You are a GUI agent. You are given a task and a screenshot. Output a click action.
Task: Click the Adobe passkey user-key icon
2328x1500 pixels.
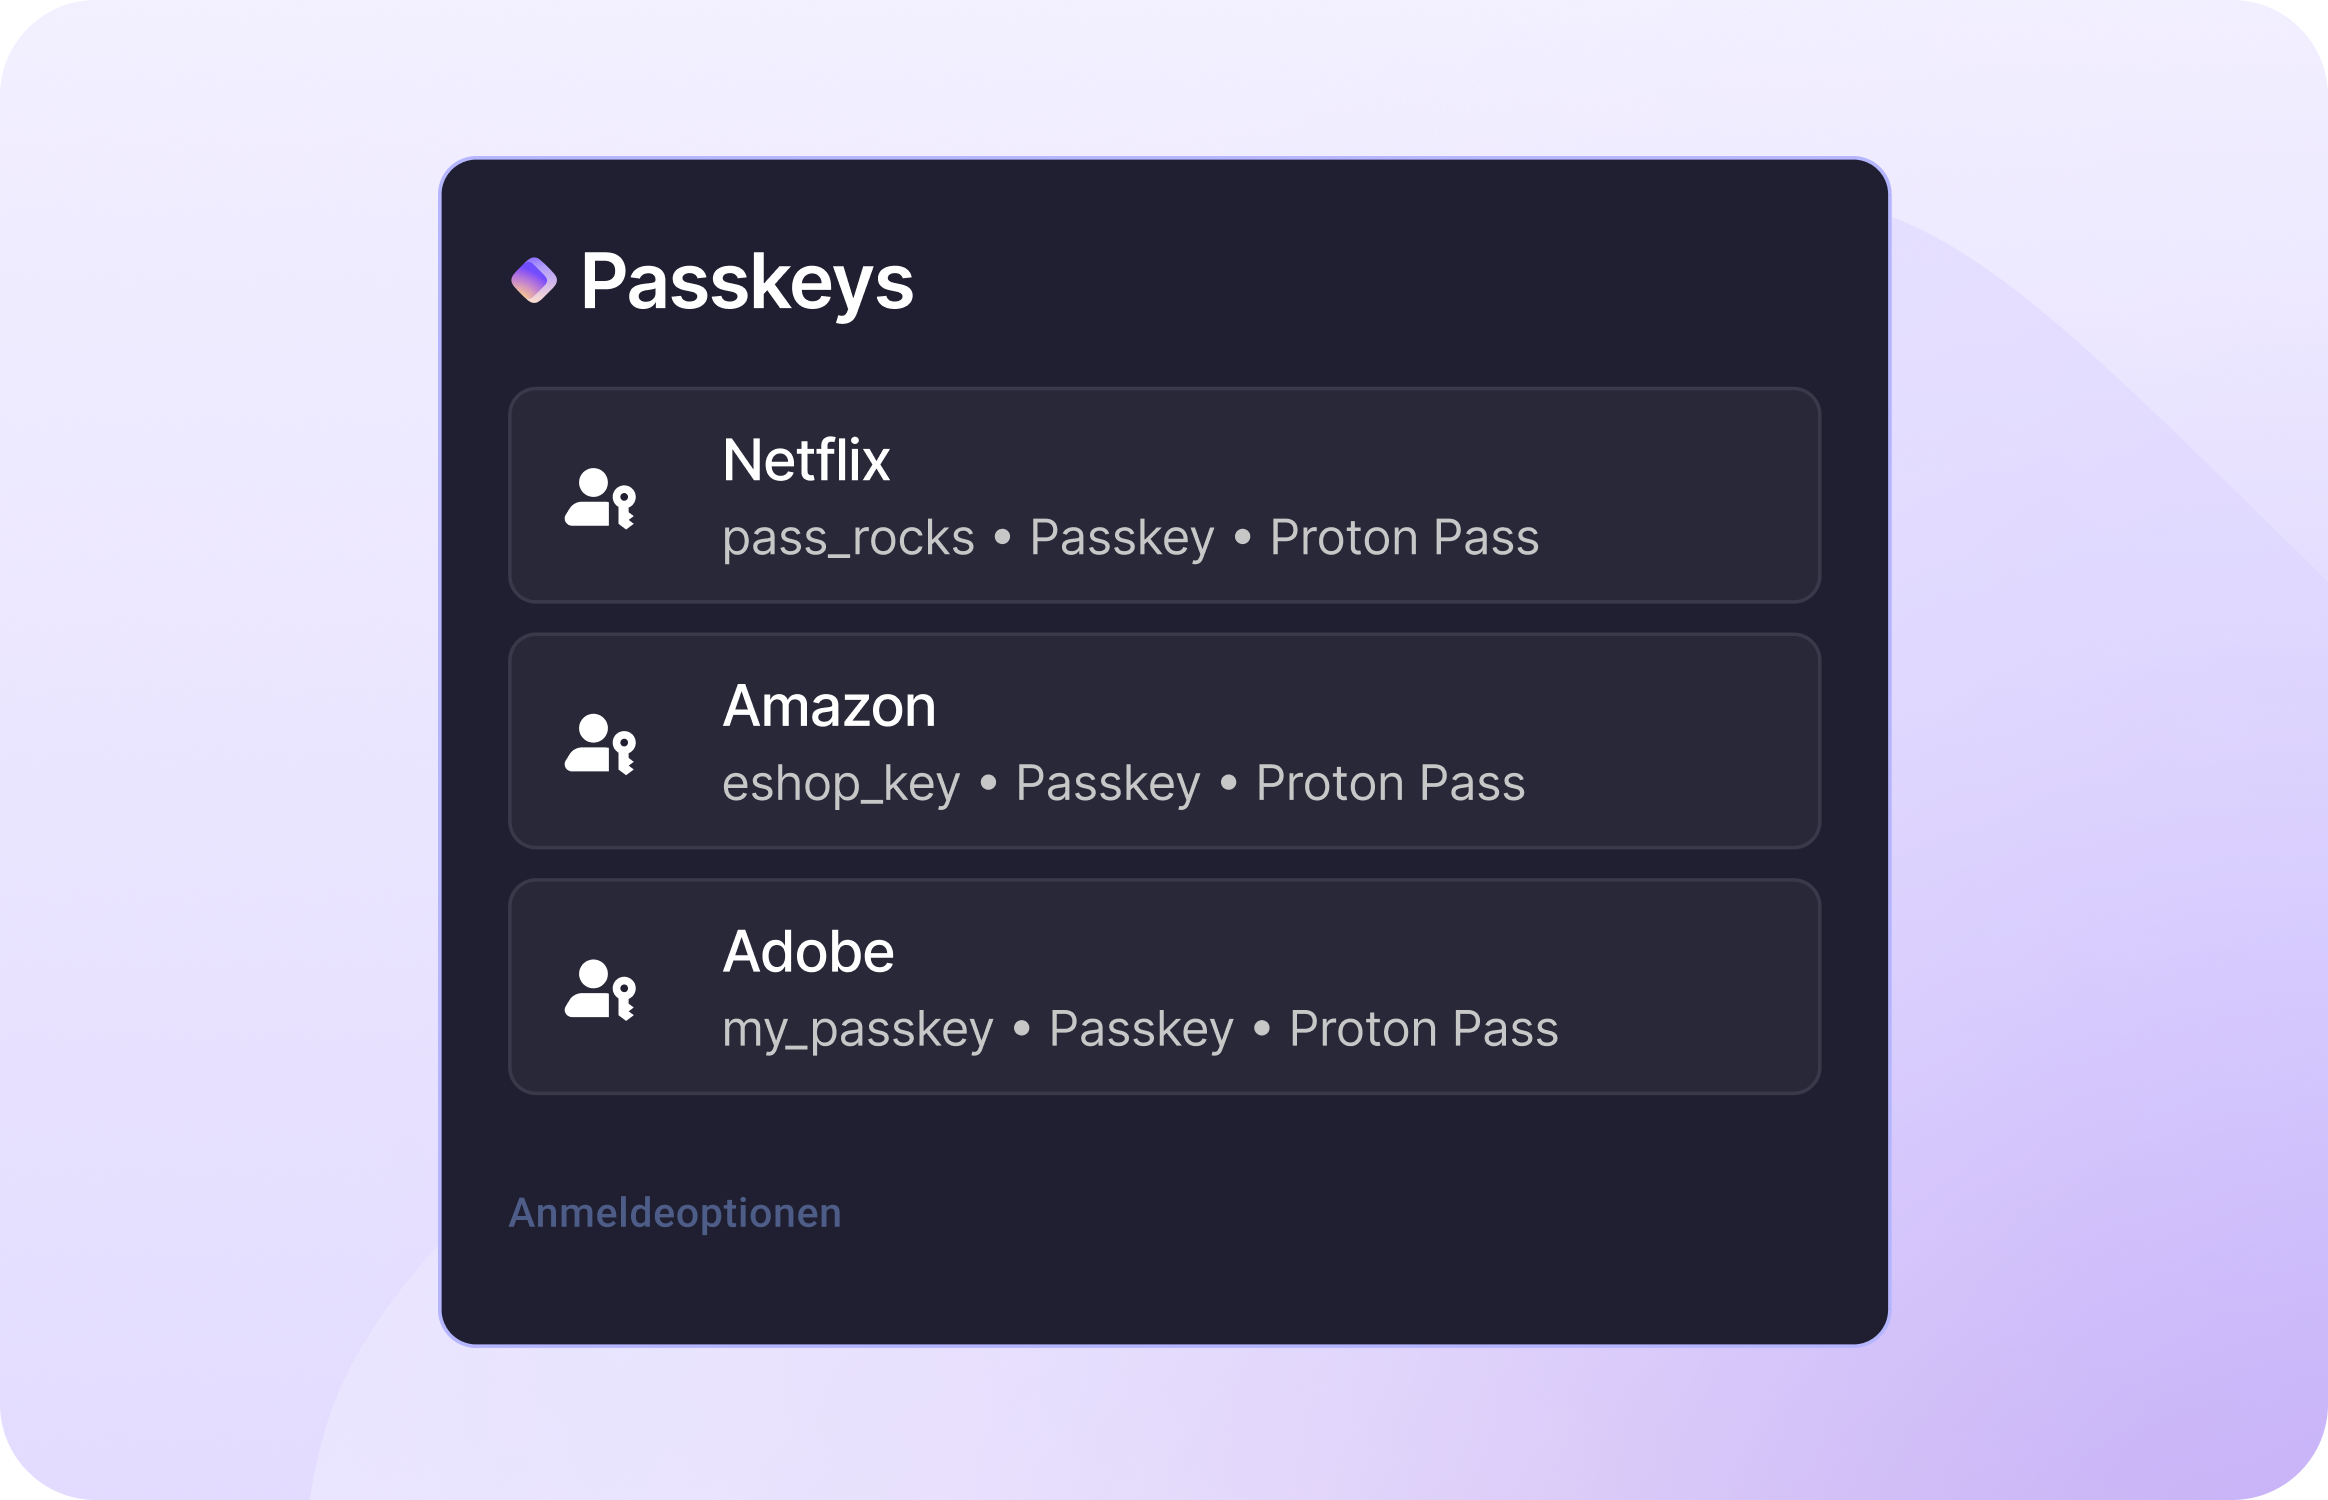click(600, 989)
